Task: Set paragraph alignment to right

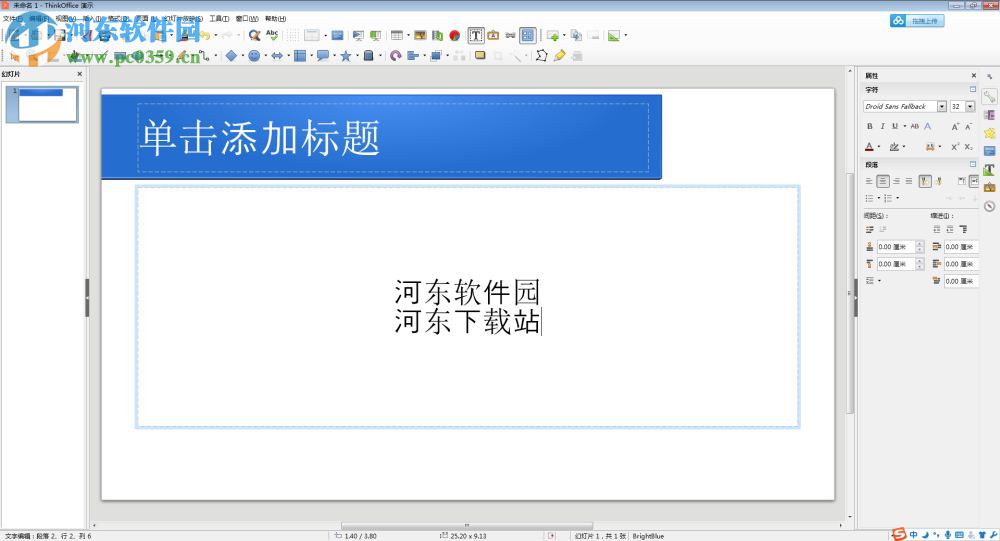Action: click(896, 182)
